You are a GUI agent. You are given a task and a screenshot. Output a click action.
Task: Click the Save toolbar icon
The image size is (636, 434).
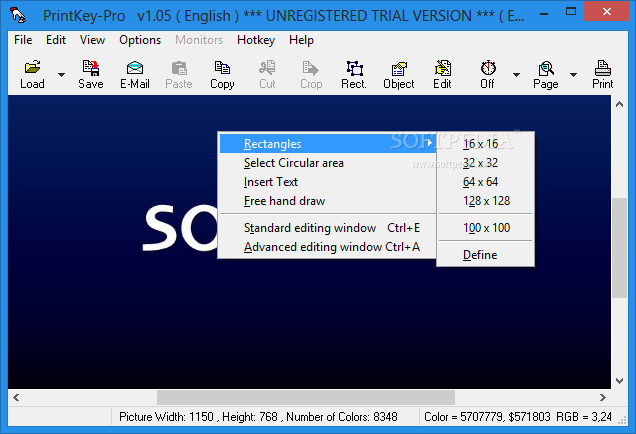tap(90, 68)
